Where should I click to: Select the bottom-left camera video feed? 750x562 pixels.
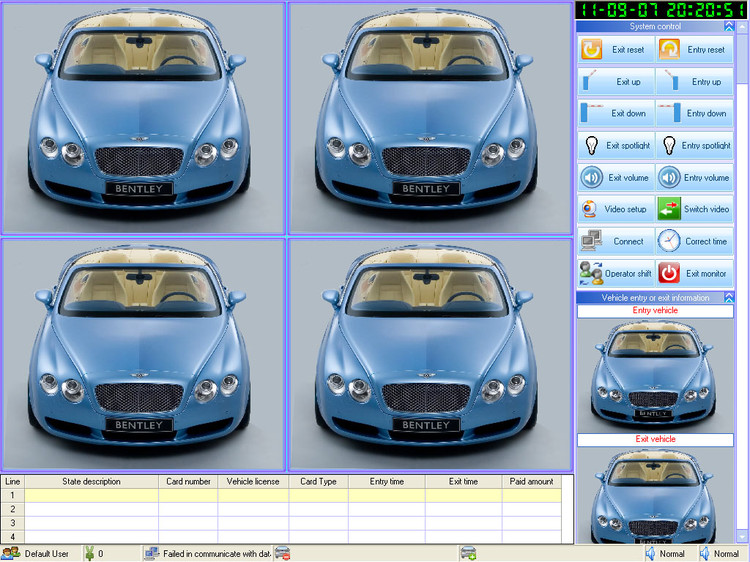(x=143, y=354)
